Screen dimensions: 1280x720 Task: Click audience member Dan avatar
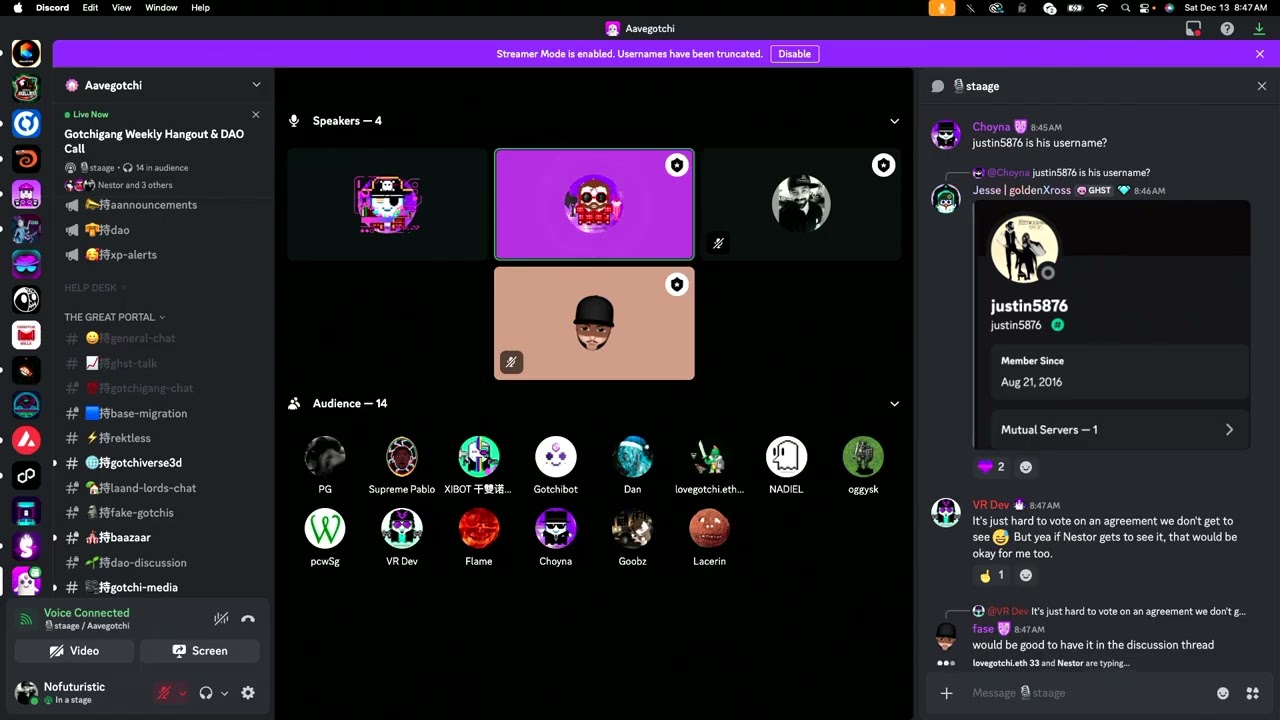tap(633, 457)
